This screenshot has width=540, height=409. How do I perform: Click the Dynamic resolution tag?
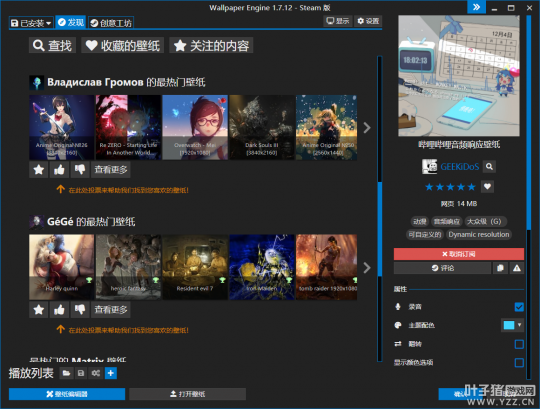click(x=479, y=234)
